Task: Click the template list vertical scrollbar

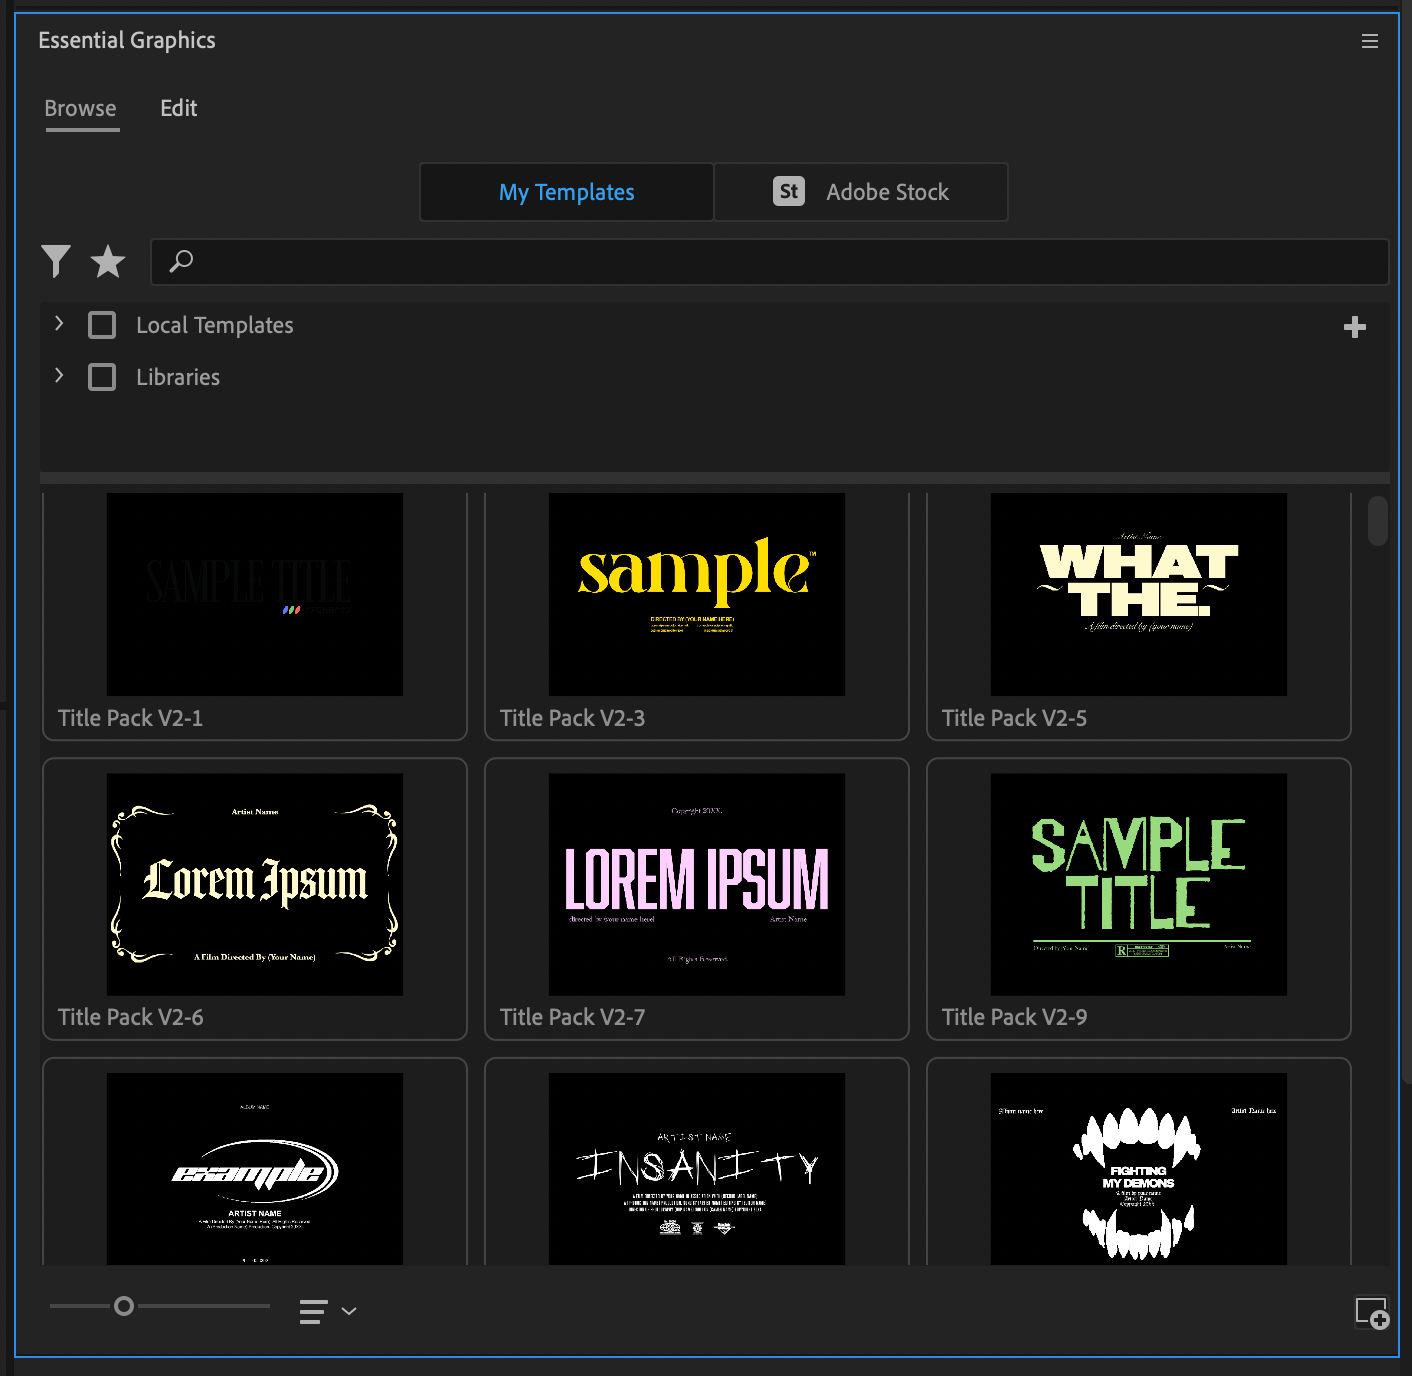Action: click(x=1378, y=521)
